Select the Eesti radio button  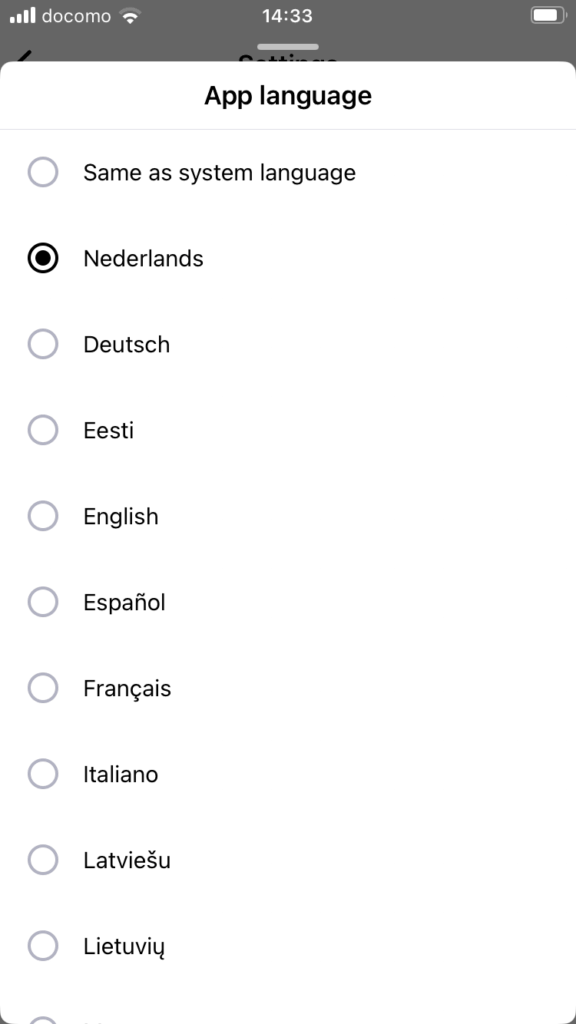pyautogui.click(x=43, y=430)
